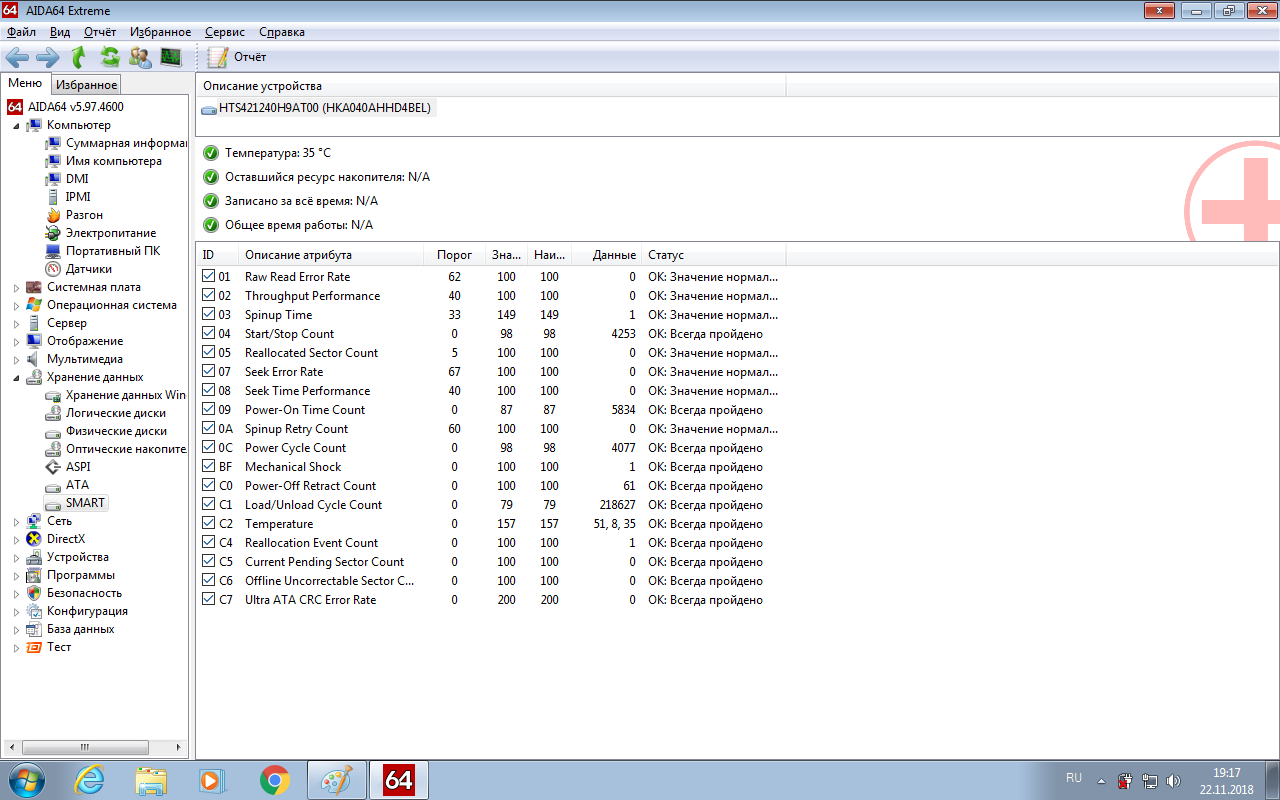
Task: Click the RU language indicator in tray
Action: click(1074, 777)
